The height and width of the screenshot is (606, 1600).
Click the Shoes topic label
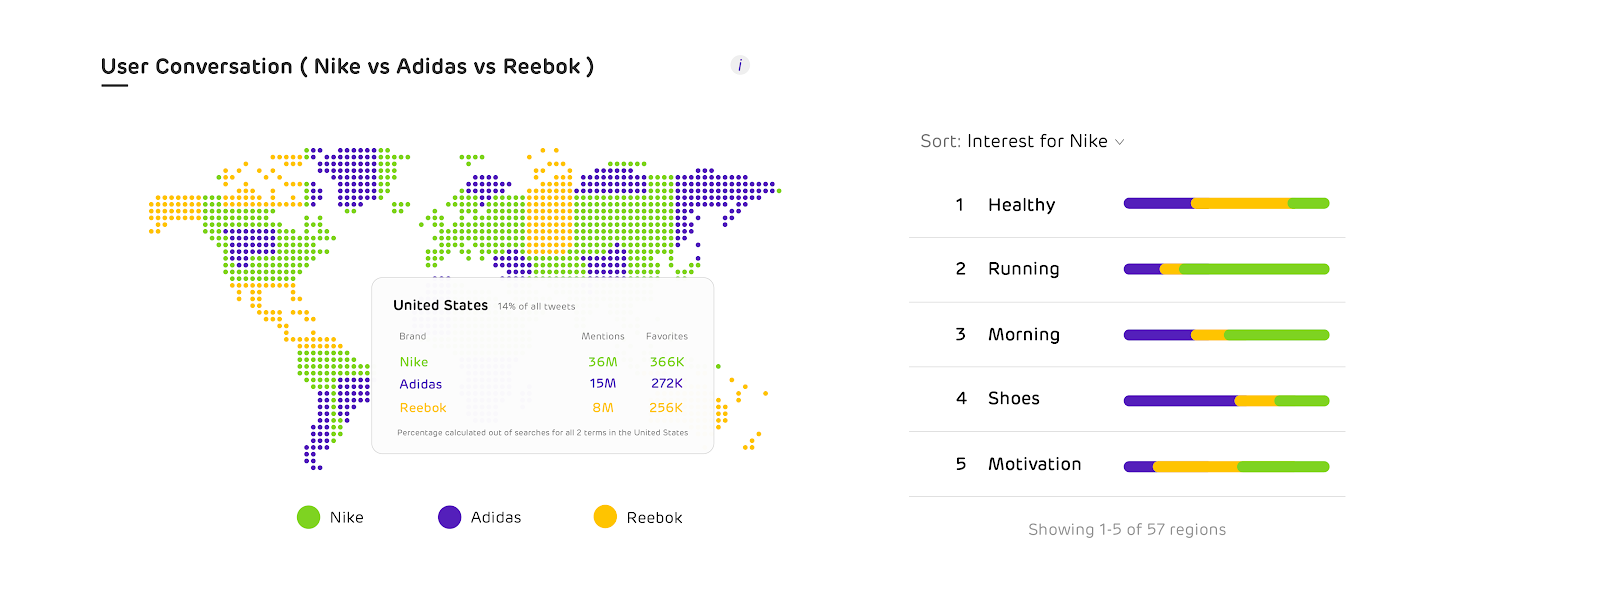tap(1014, 398)
